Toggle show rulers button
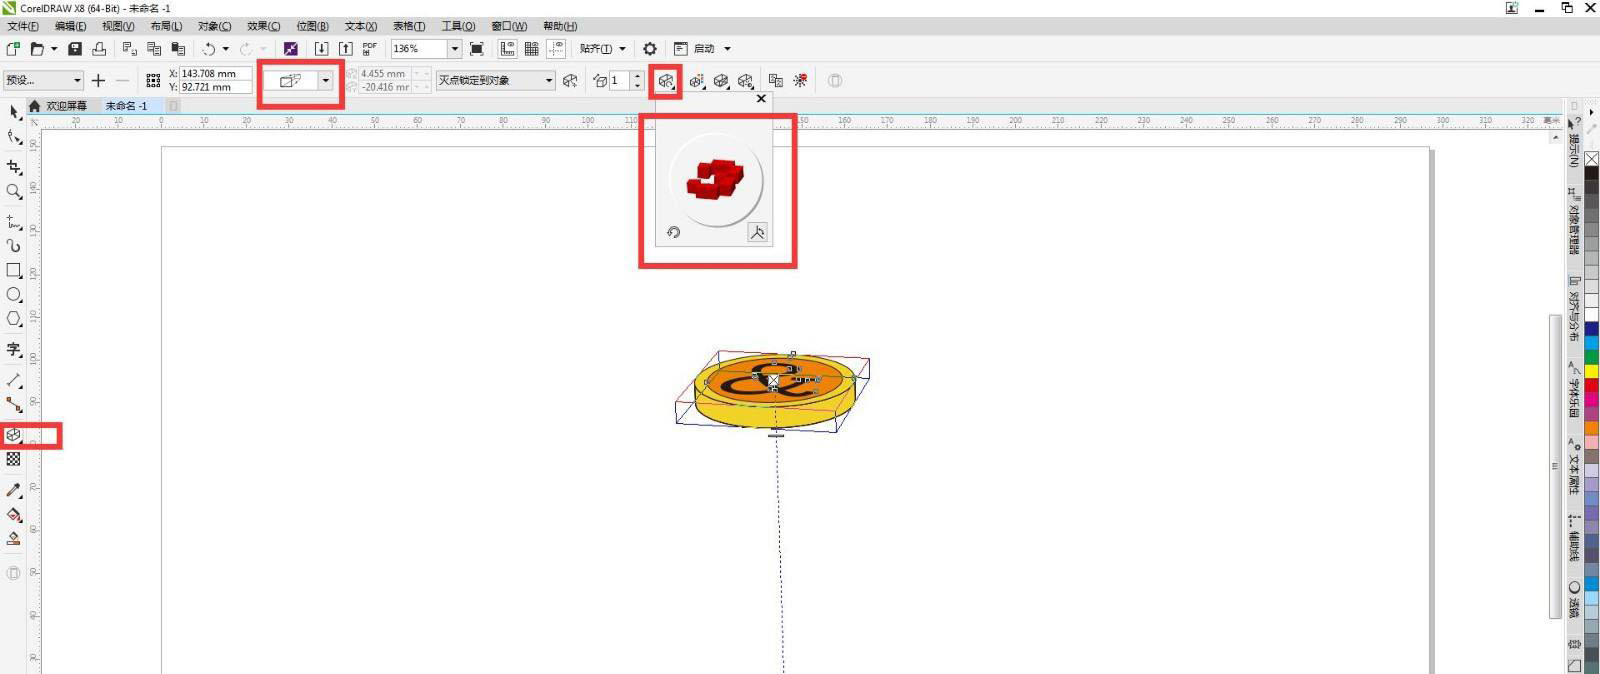Screen dimensions: 1600x674 [508, 48]
